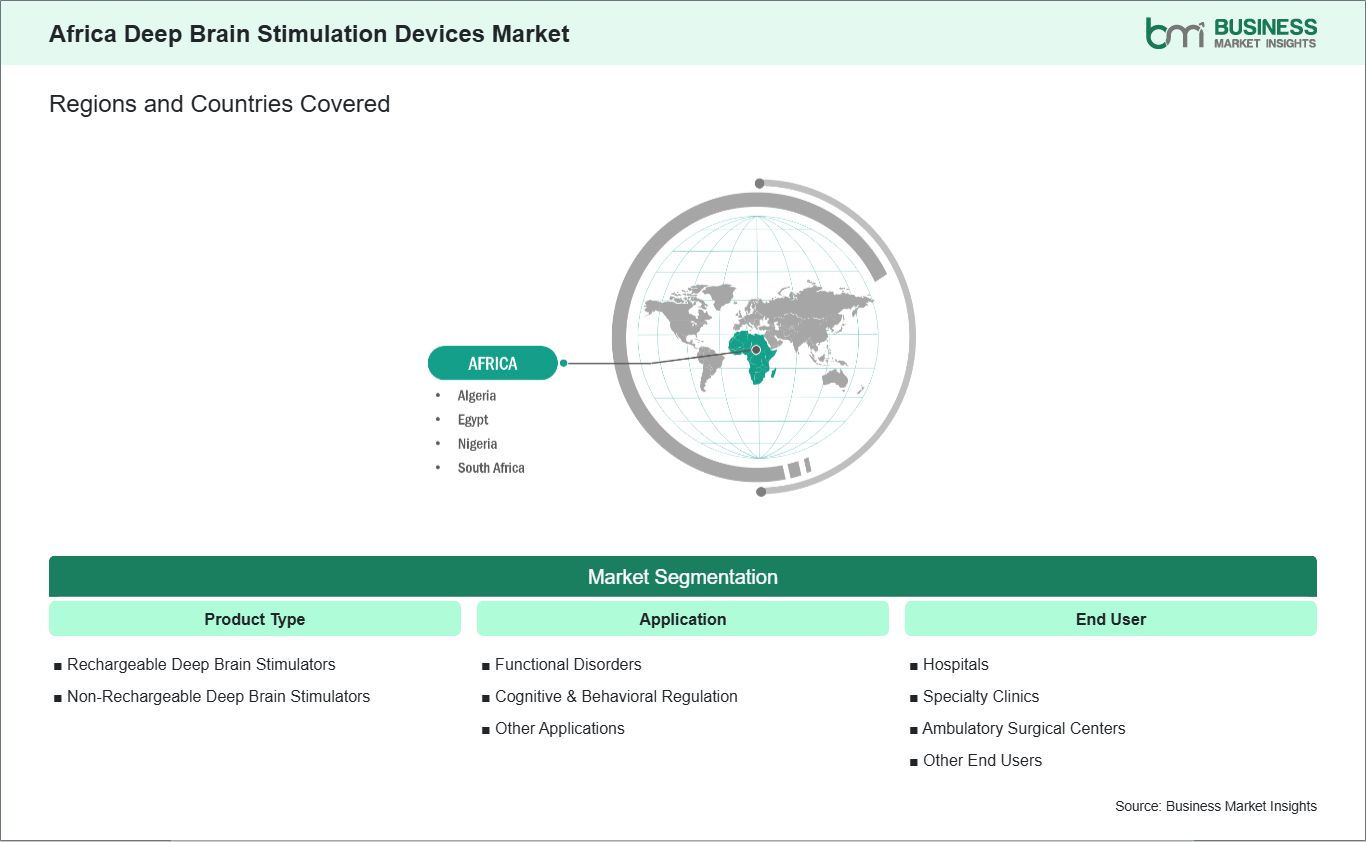1366x842 pixels.
Task: Click South Africa in country list
Action: [491, 467]
